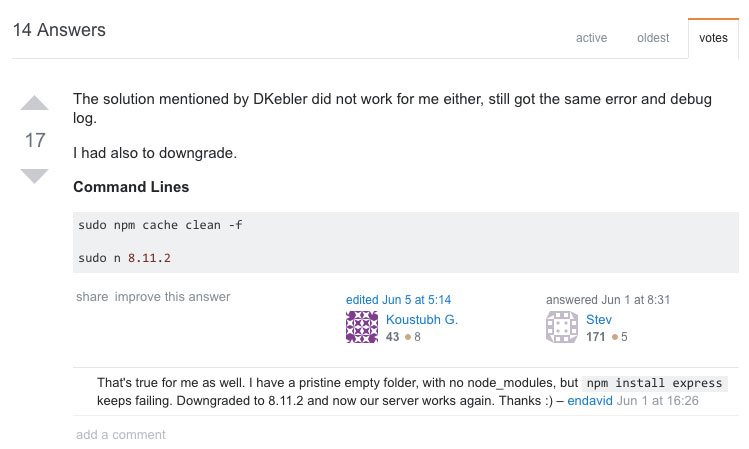
Task: Visit Stev's profile name link
Action: click(x=599, y=320)
